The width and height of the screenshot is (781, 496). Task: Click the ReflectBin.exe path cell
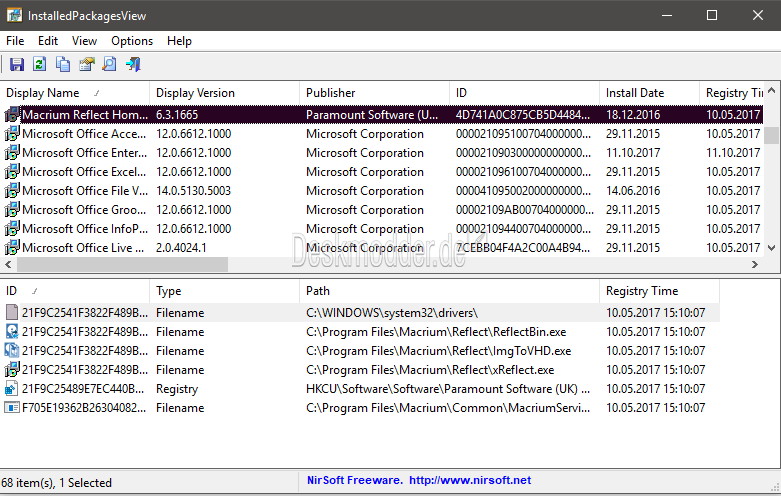[436, 332]
